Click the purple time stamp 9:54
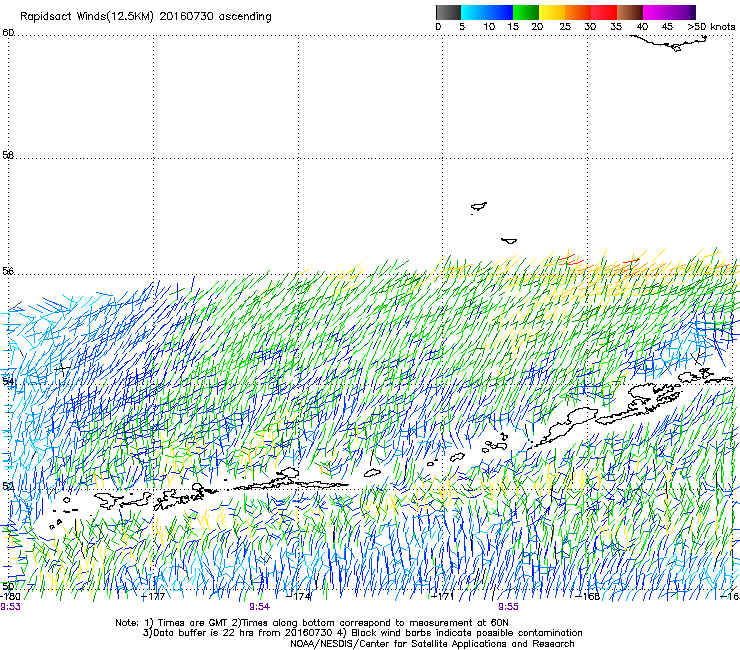 tap(260, 607)
